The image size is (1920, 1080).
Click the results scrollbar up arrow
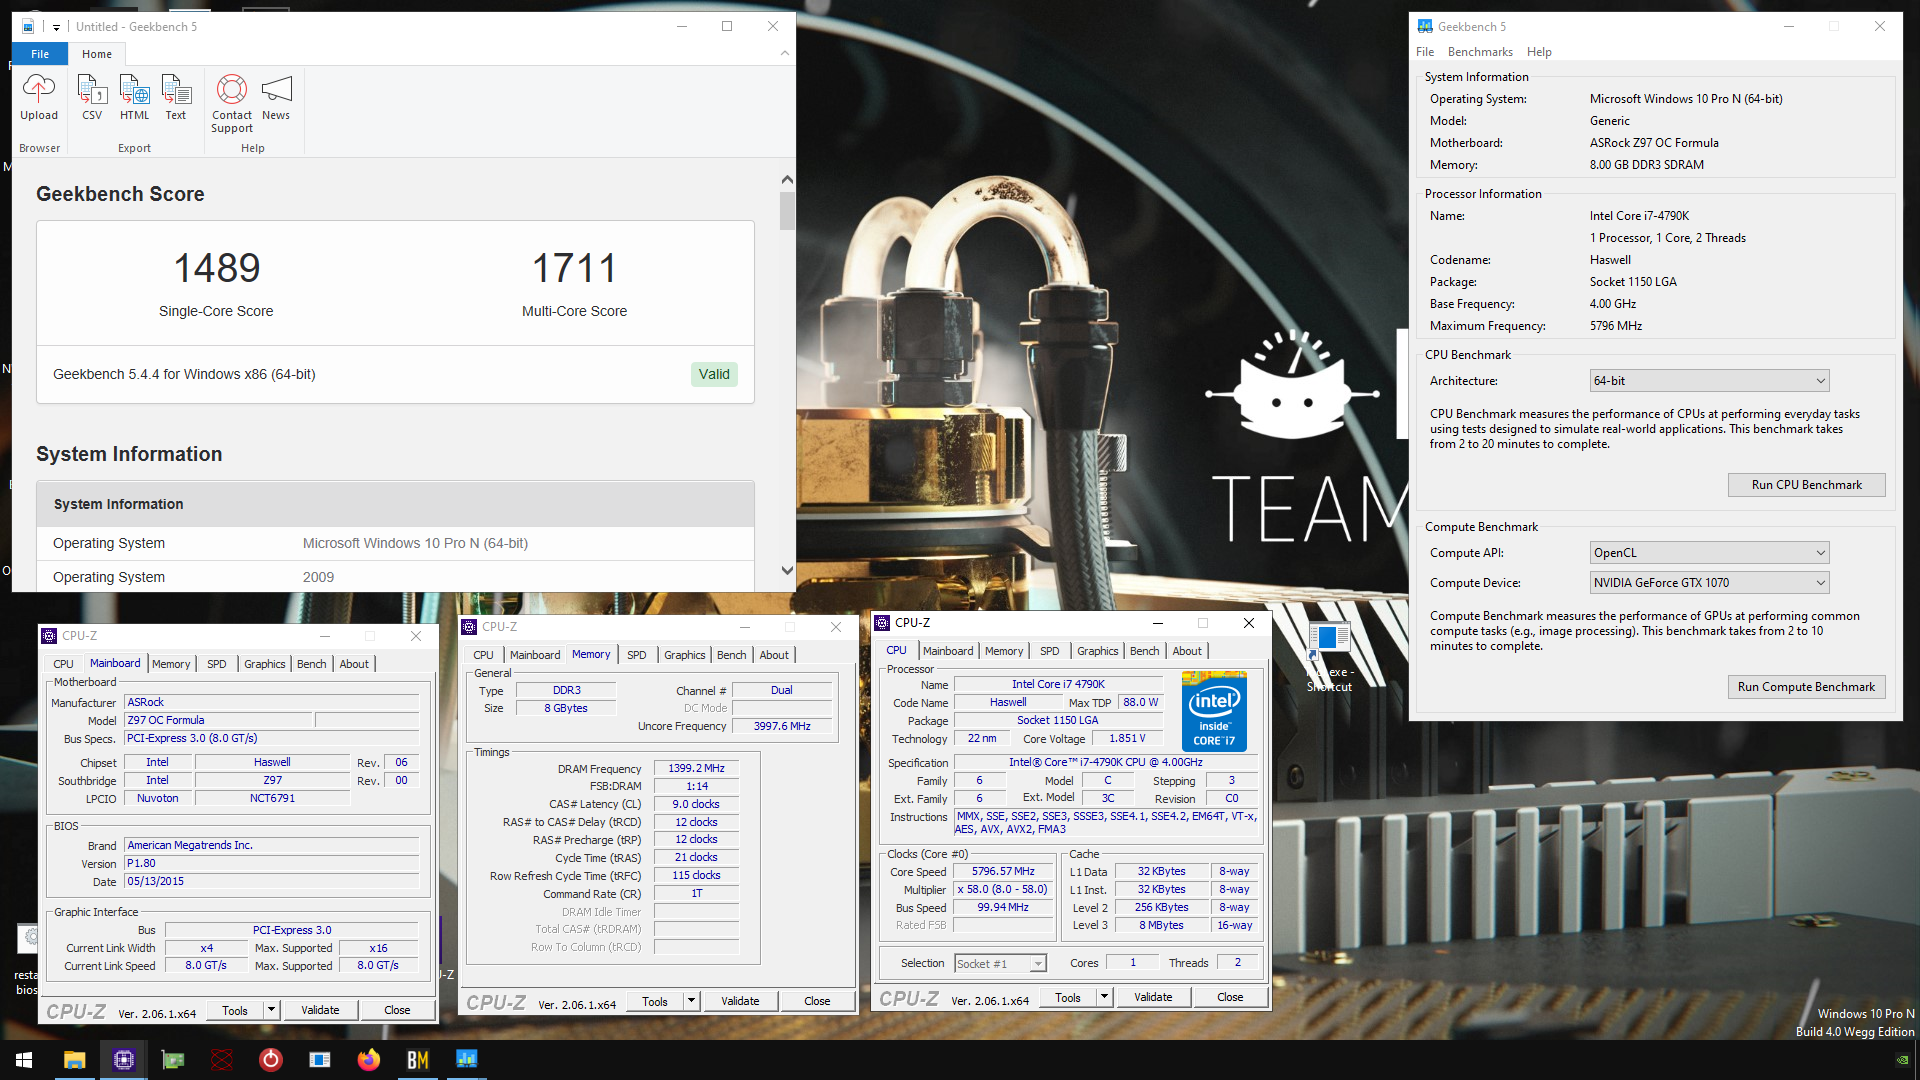coord(787,180)
